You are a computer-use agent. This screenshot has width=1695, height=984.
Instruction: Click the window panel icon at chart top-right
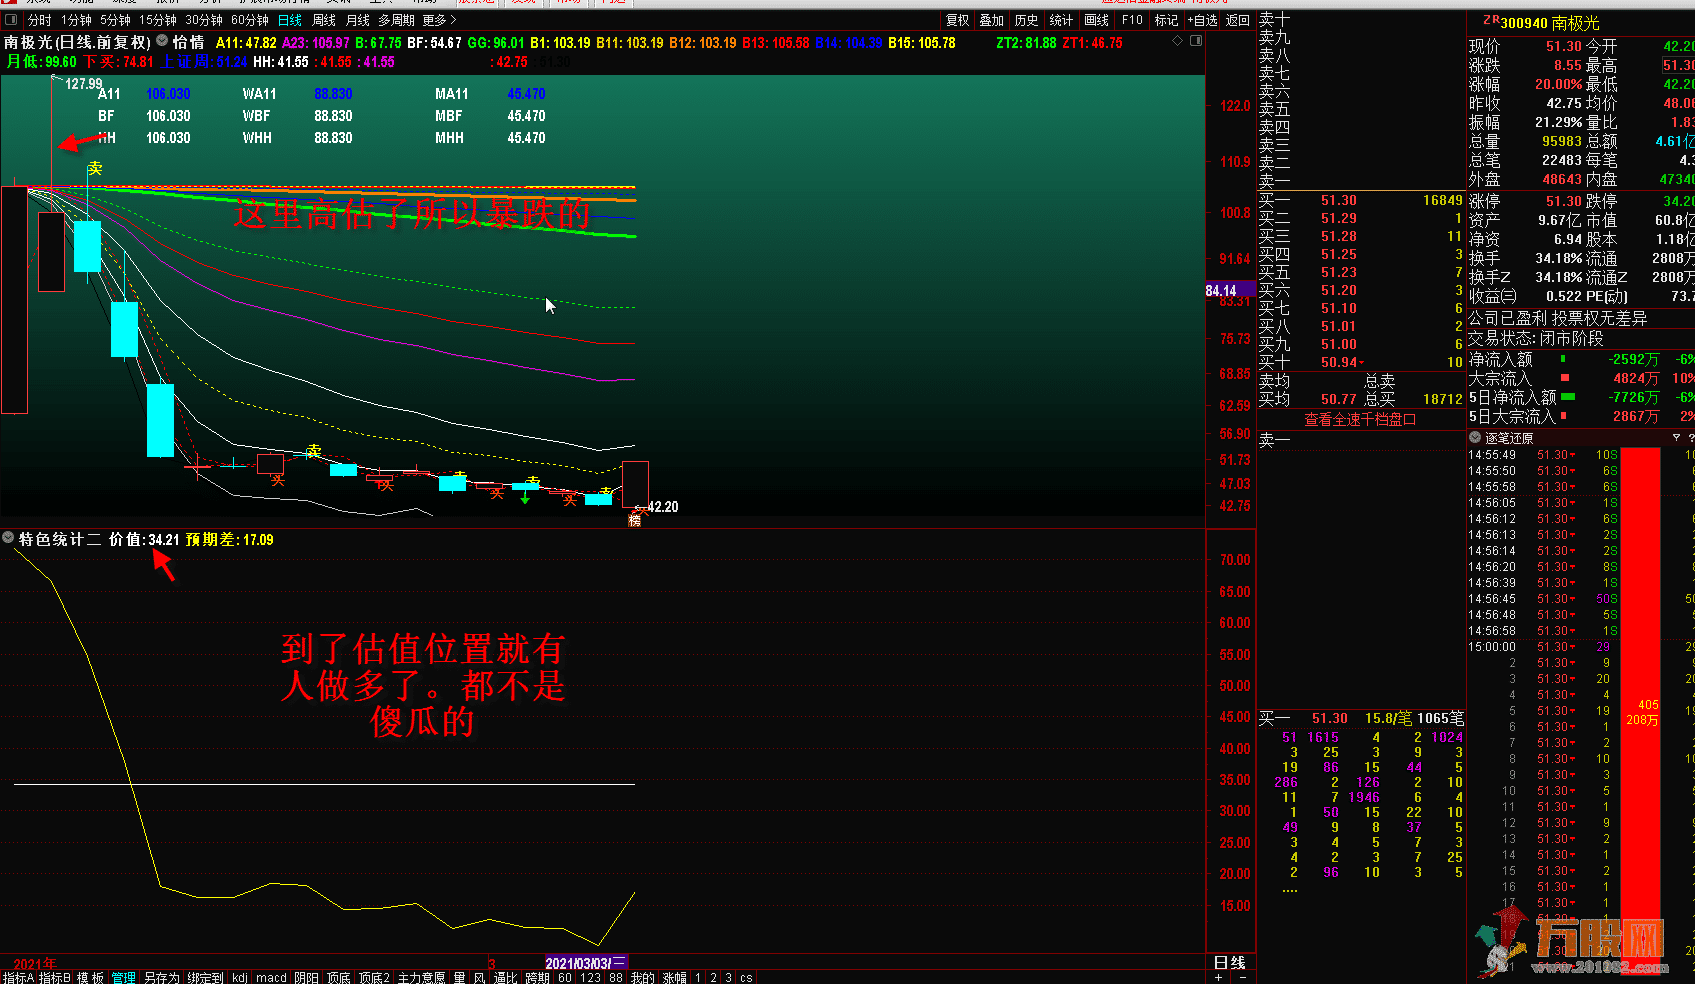click(x=1196, y=41)
